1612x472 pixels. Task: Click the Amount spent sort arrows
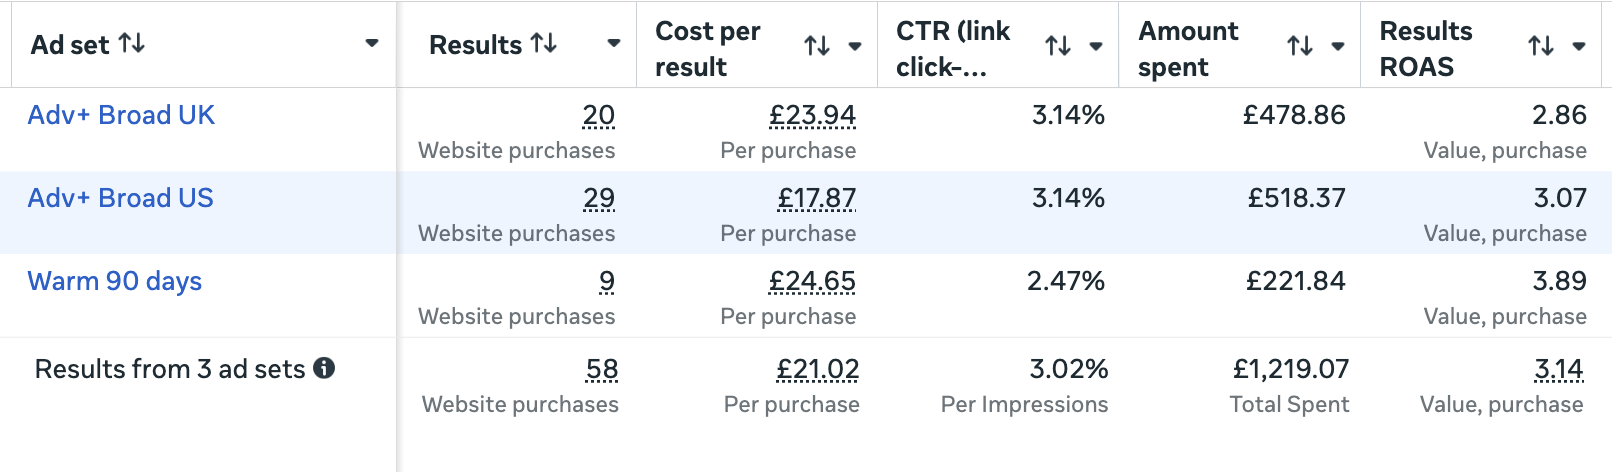click(x=1300, y=46)
